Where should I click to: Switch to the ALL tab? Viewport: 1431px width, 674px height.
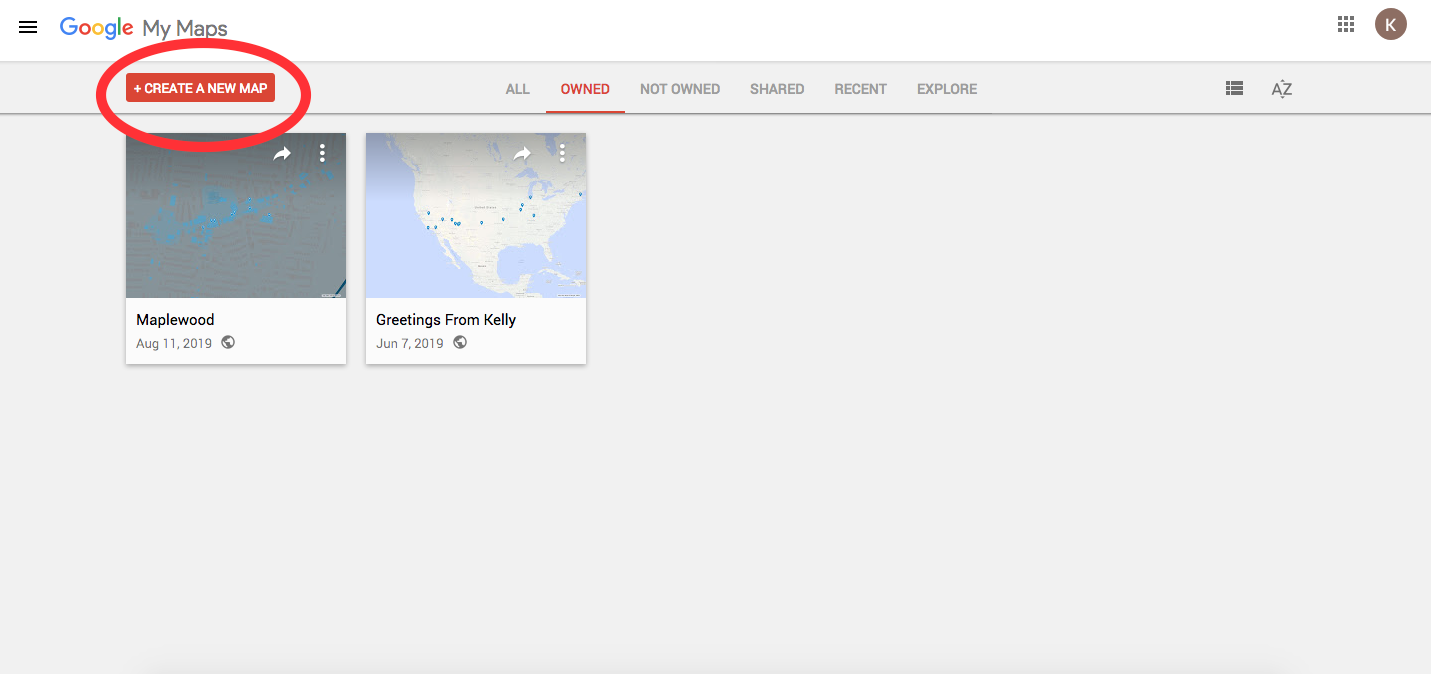tap(517, 88)
